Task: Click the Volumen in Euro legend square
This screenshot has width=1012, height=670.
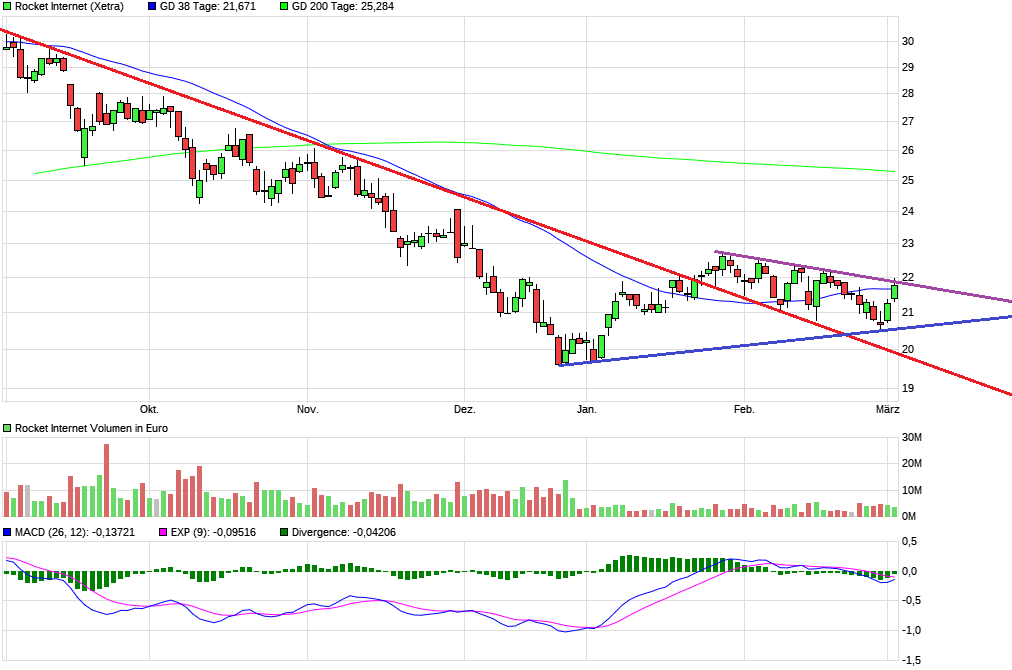Action: 7,427
